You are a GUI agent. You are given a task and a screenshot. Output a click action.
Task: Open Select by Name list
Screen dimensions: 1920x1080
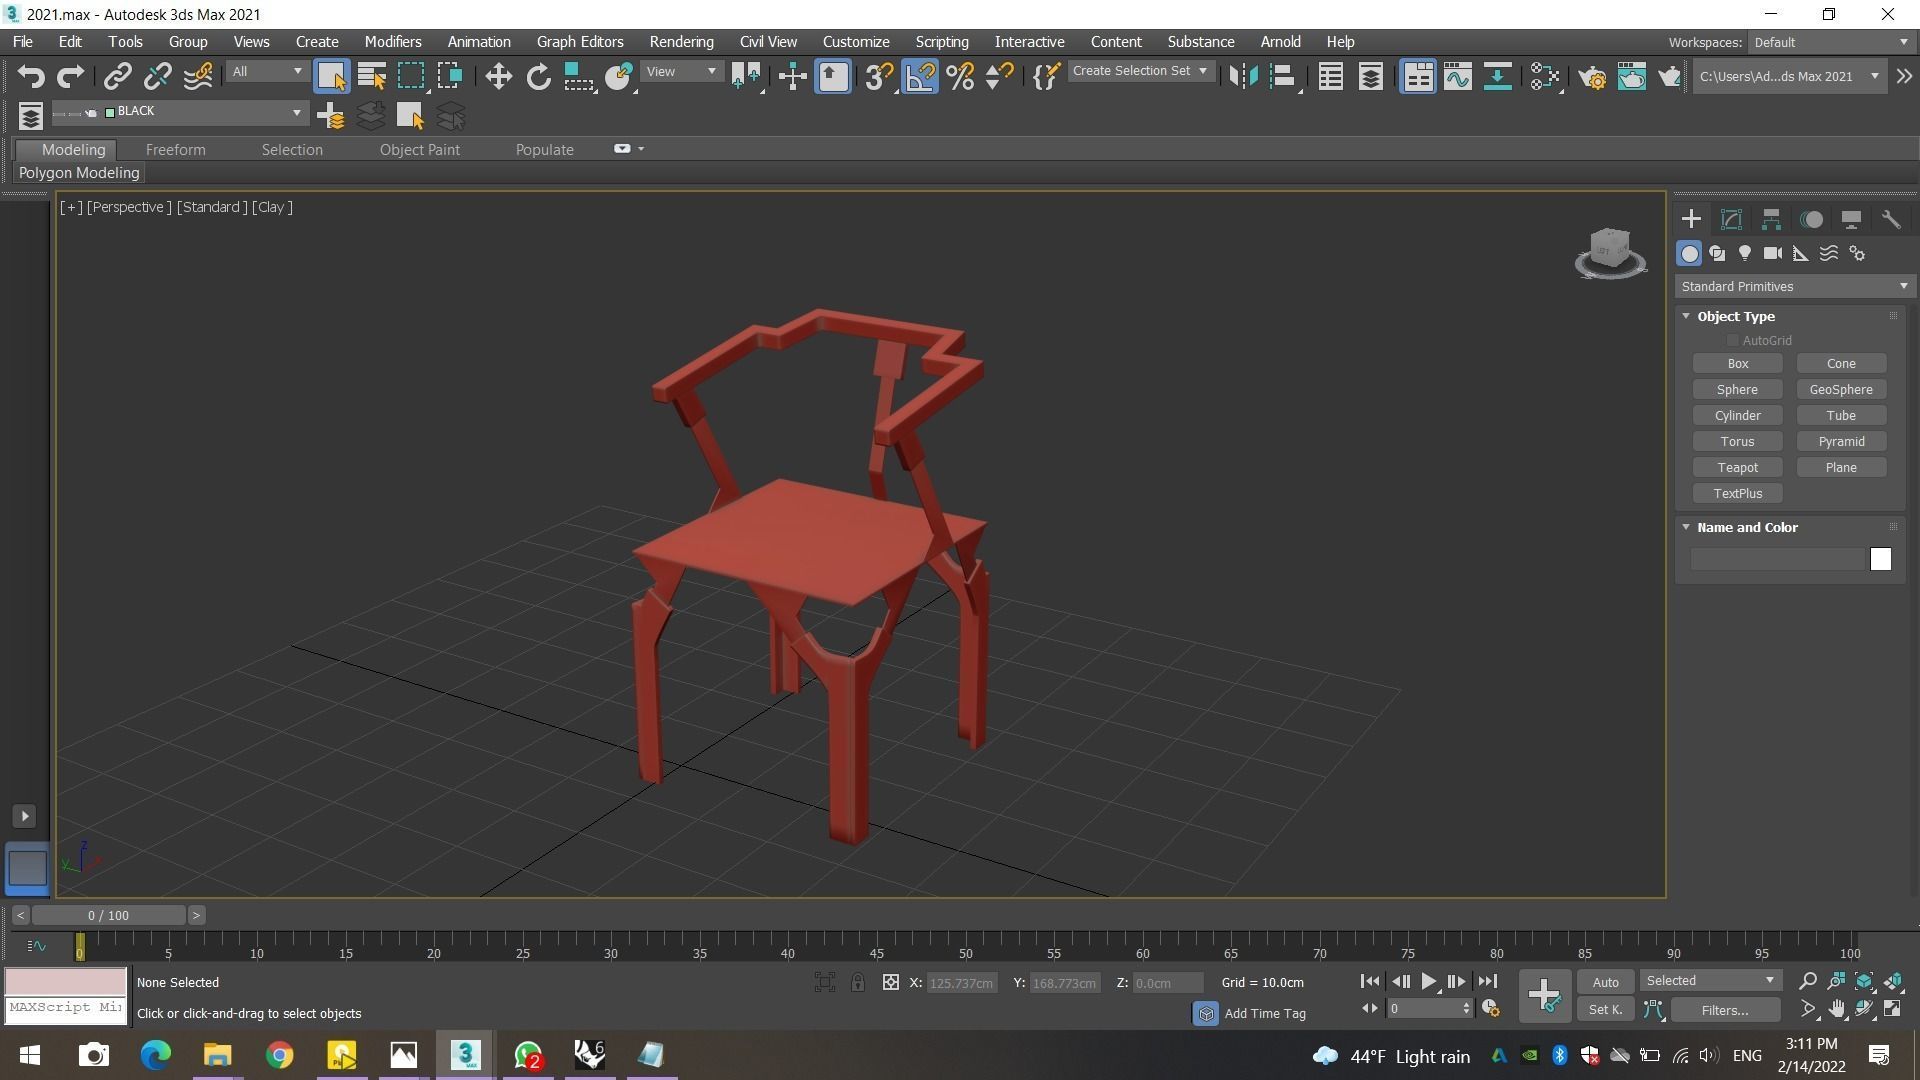tap(372, 77)
